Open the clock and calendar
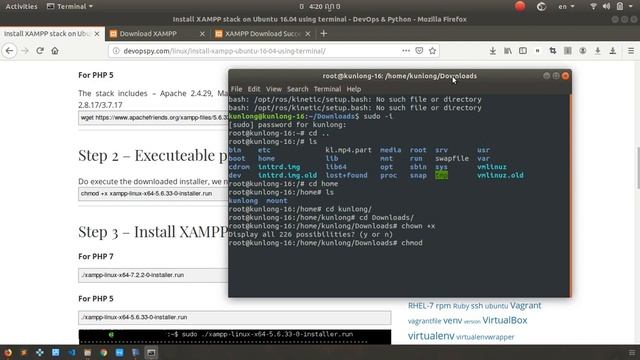Viewport: 640px width, 360px height. pyautogui.click(x=320, y=7)
